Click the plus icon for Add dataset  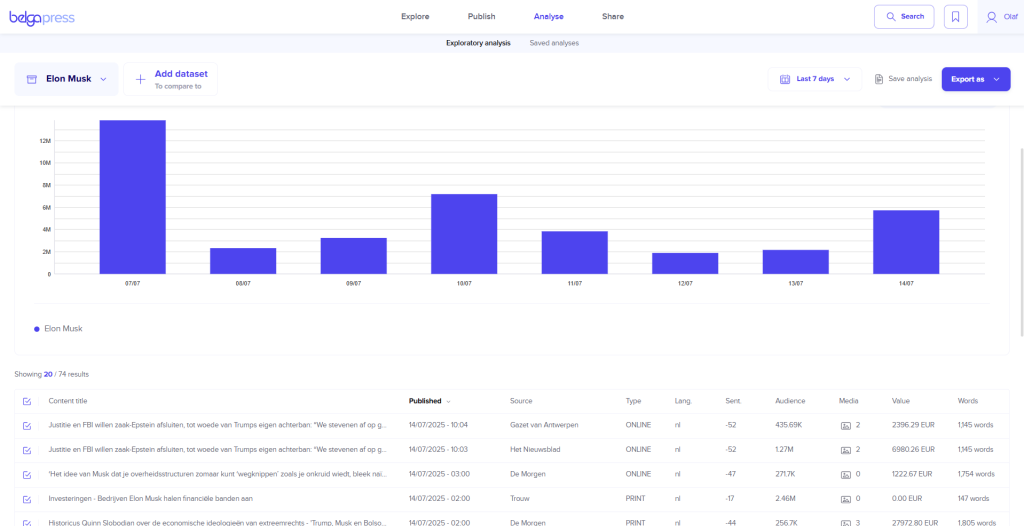click(x=140, y=79)
